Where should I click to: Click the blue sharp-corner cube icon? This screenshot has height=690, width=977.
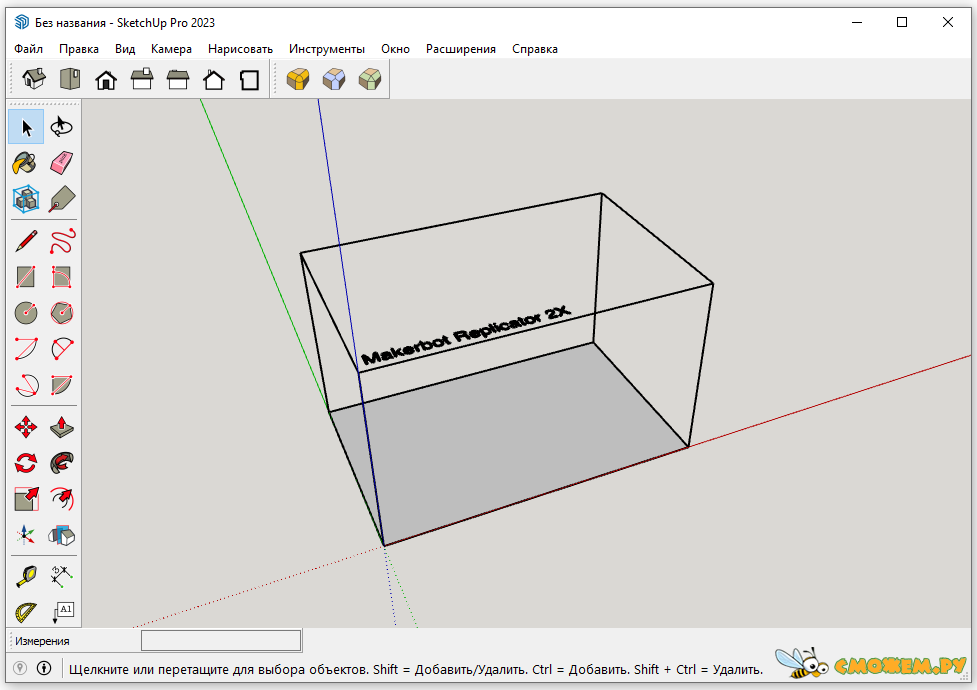tap(334, 79)
